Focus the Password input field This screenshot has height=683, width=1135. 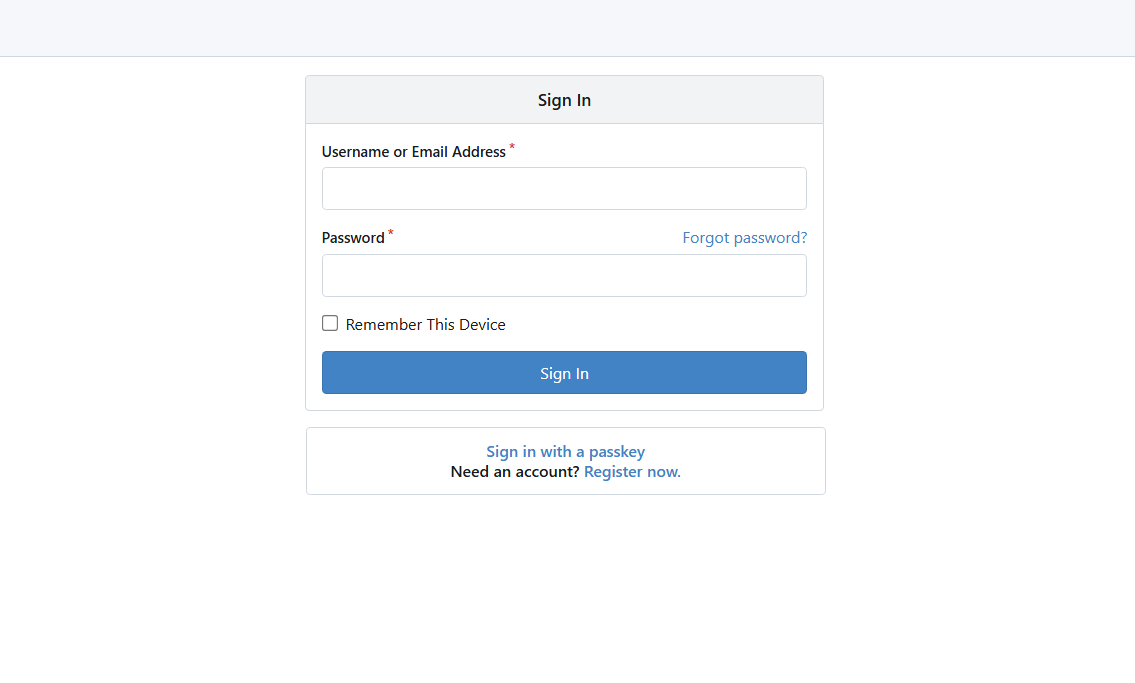pyautogui.click(x=564, y=275)
